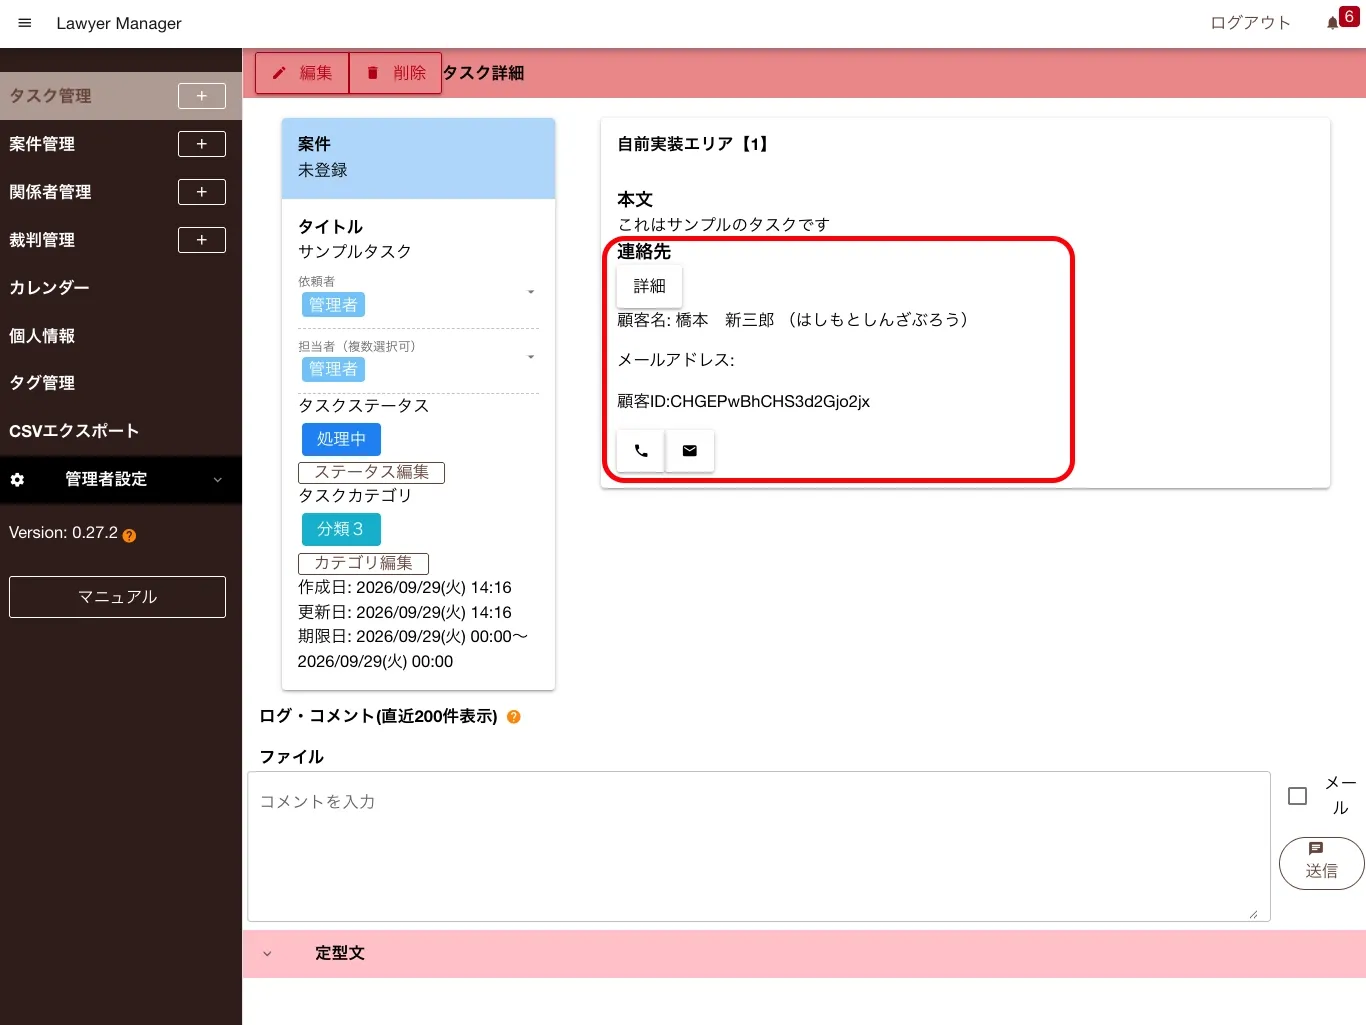The height and width of the screenshot is (1025, 1366).
Task: Open the マニュアル button
Action: pyautogui.click(x=117, y=597)
